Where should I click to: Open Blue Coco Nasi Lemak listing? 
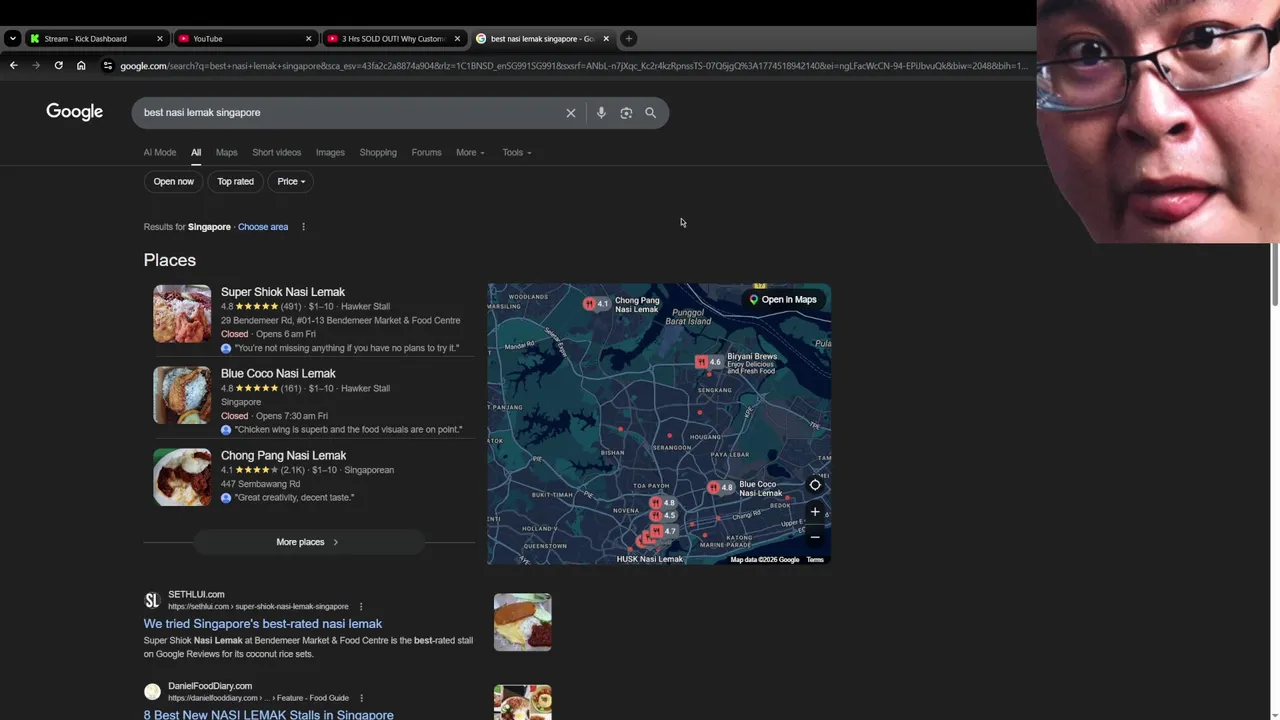coord(278,374)
